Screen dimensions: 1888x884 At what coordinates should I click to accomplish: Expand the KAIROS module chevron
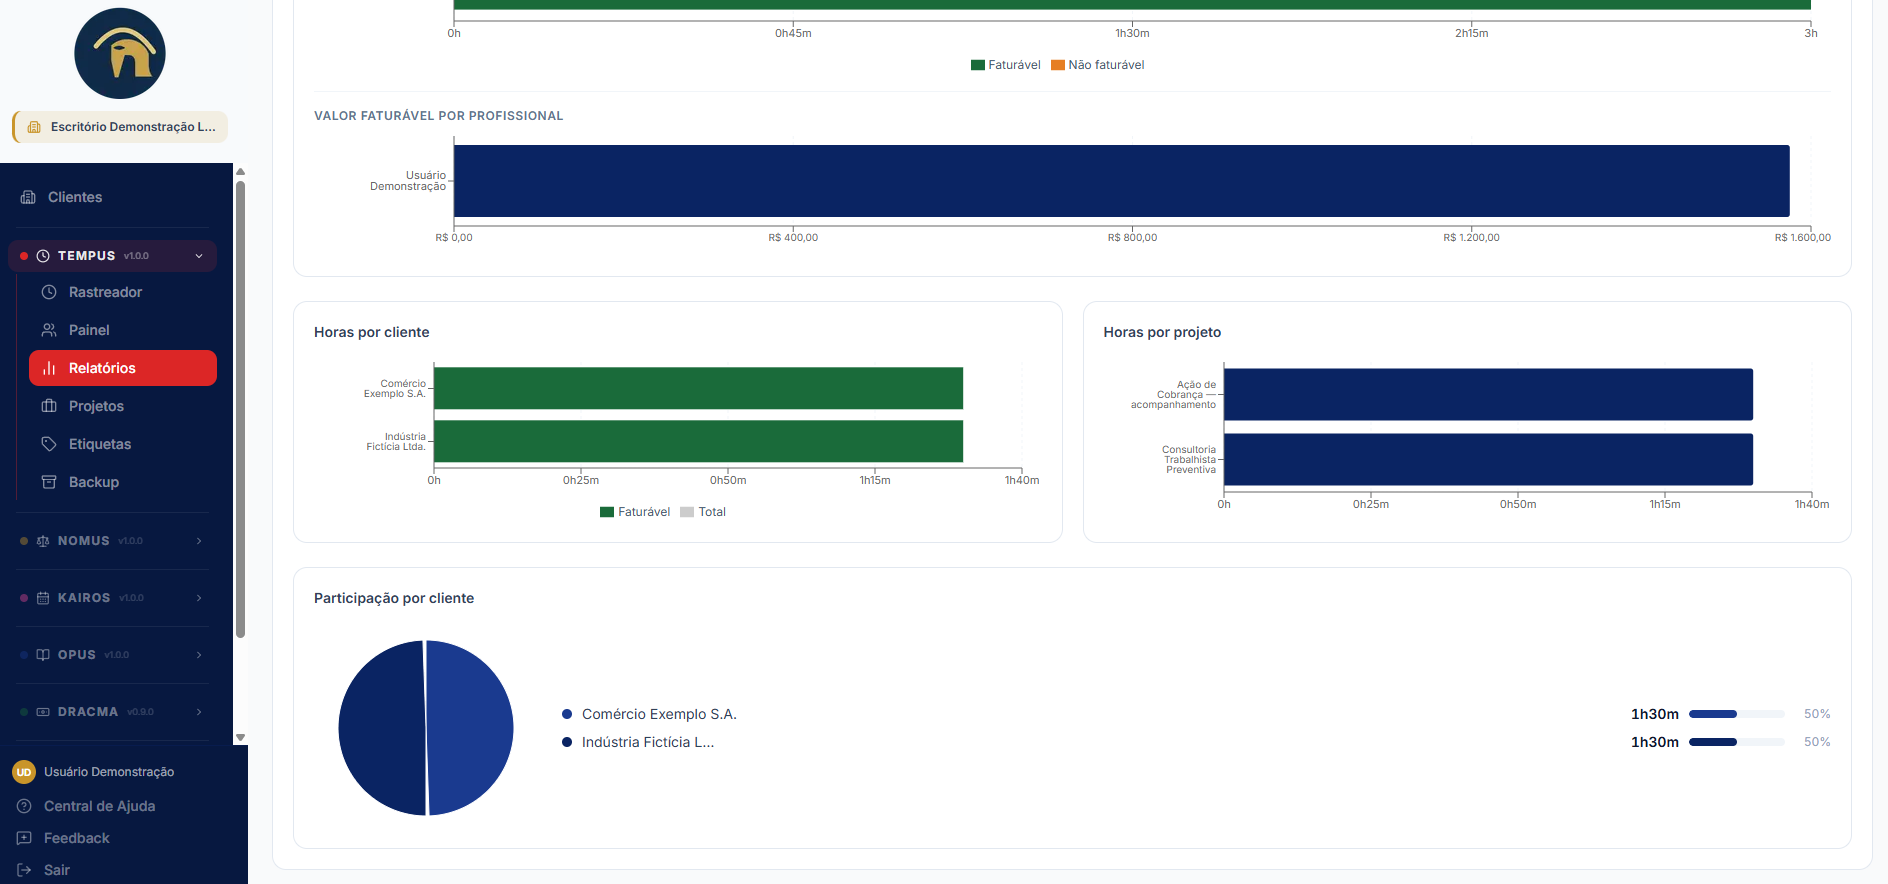pos(199,598)
